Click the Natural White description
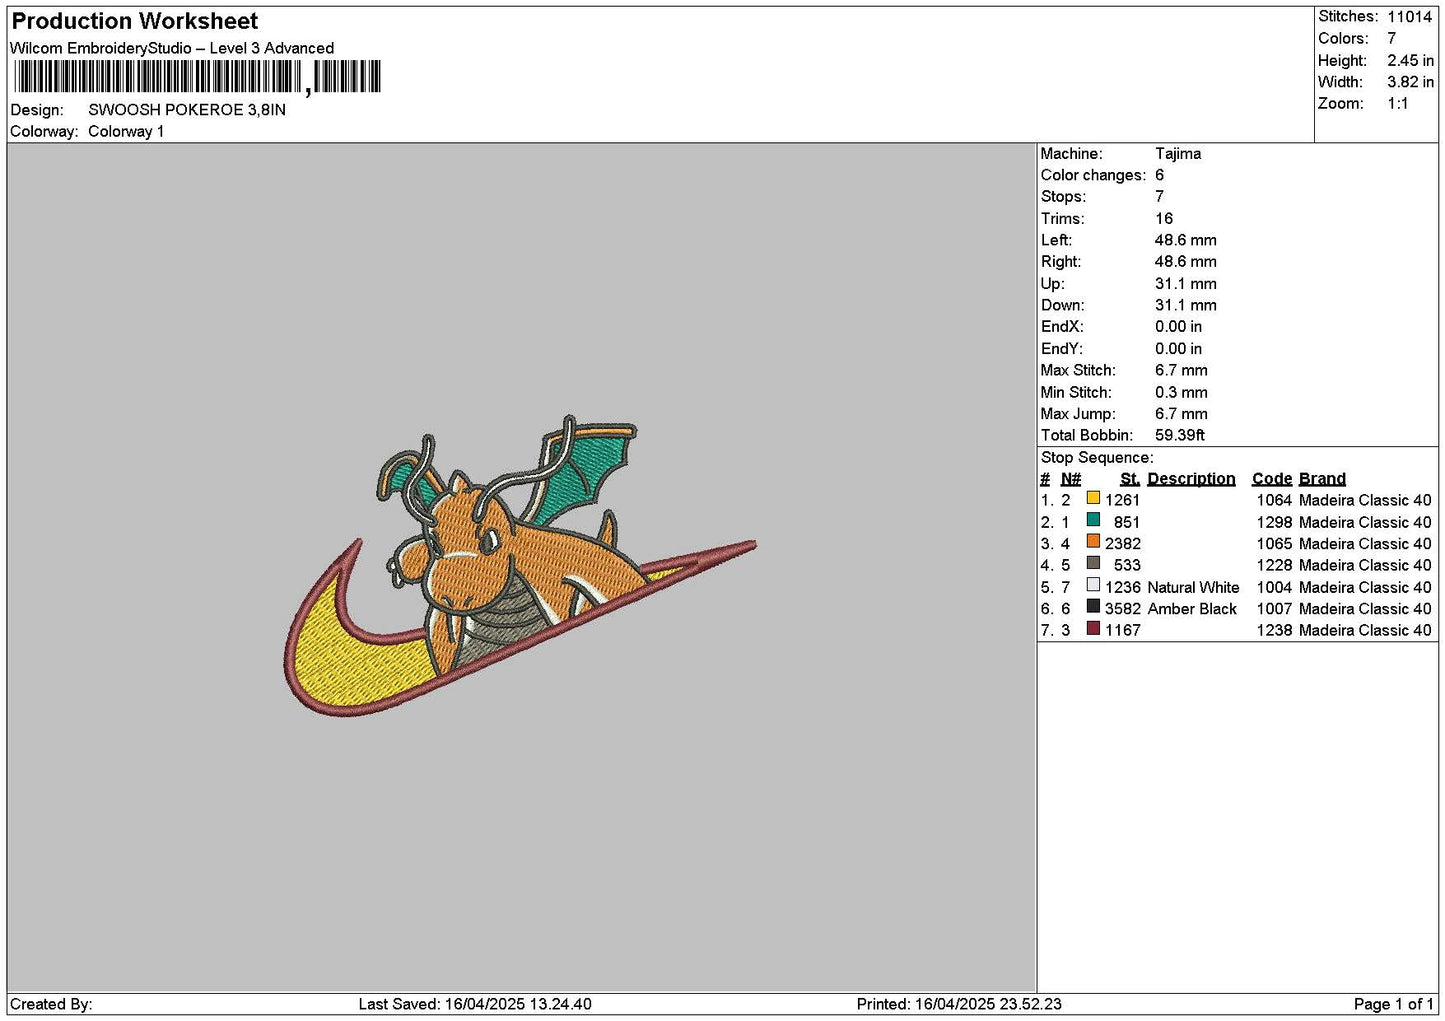Screen dimensions: 1445x1021 coord(1193,588)
